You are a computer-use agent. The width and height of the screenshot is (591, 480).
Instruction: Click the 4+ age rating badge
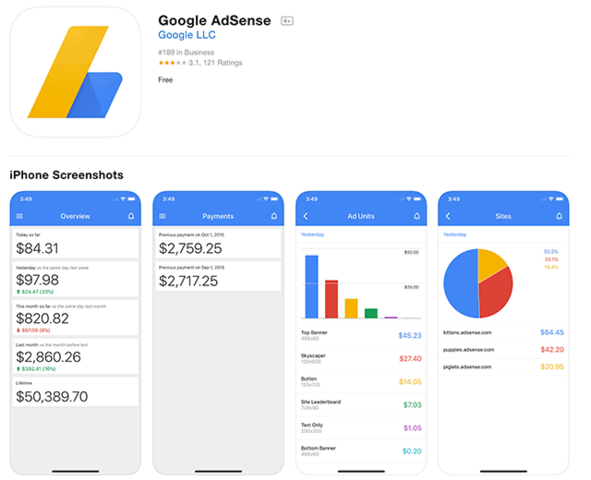(x=287, y=21)
